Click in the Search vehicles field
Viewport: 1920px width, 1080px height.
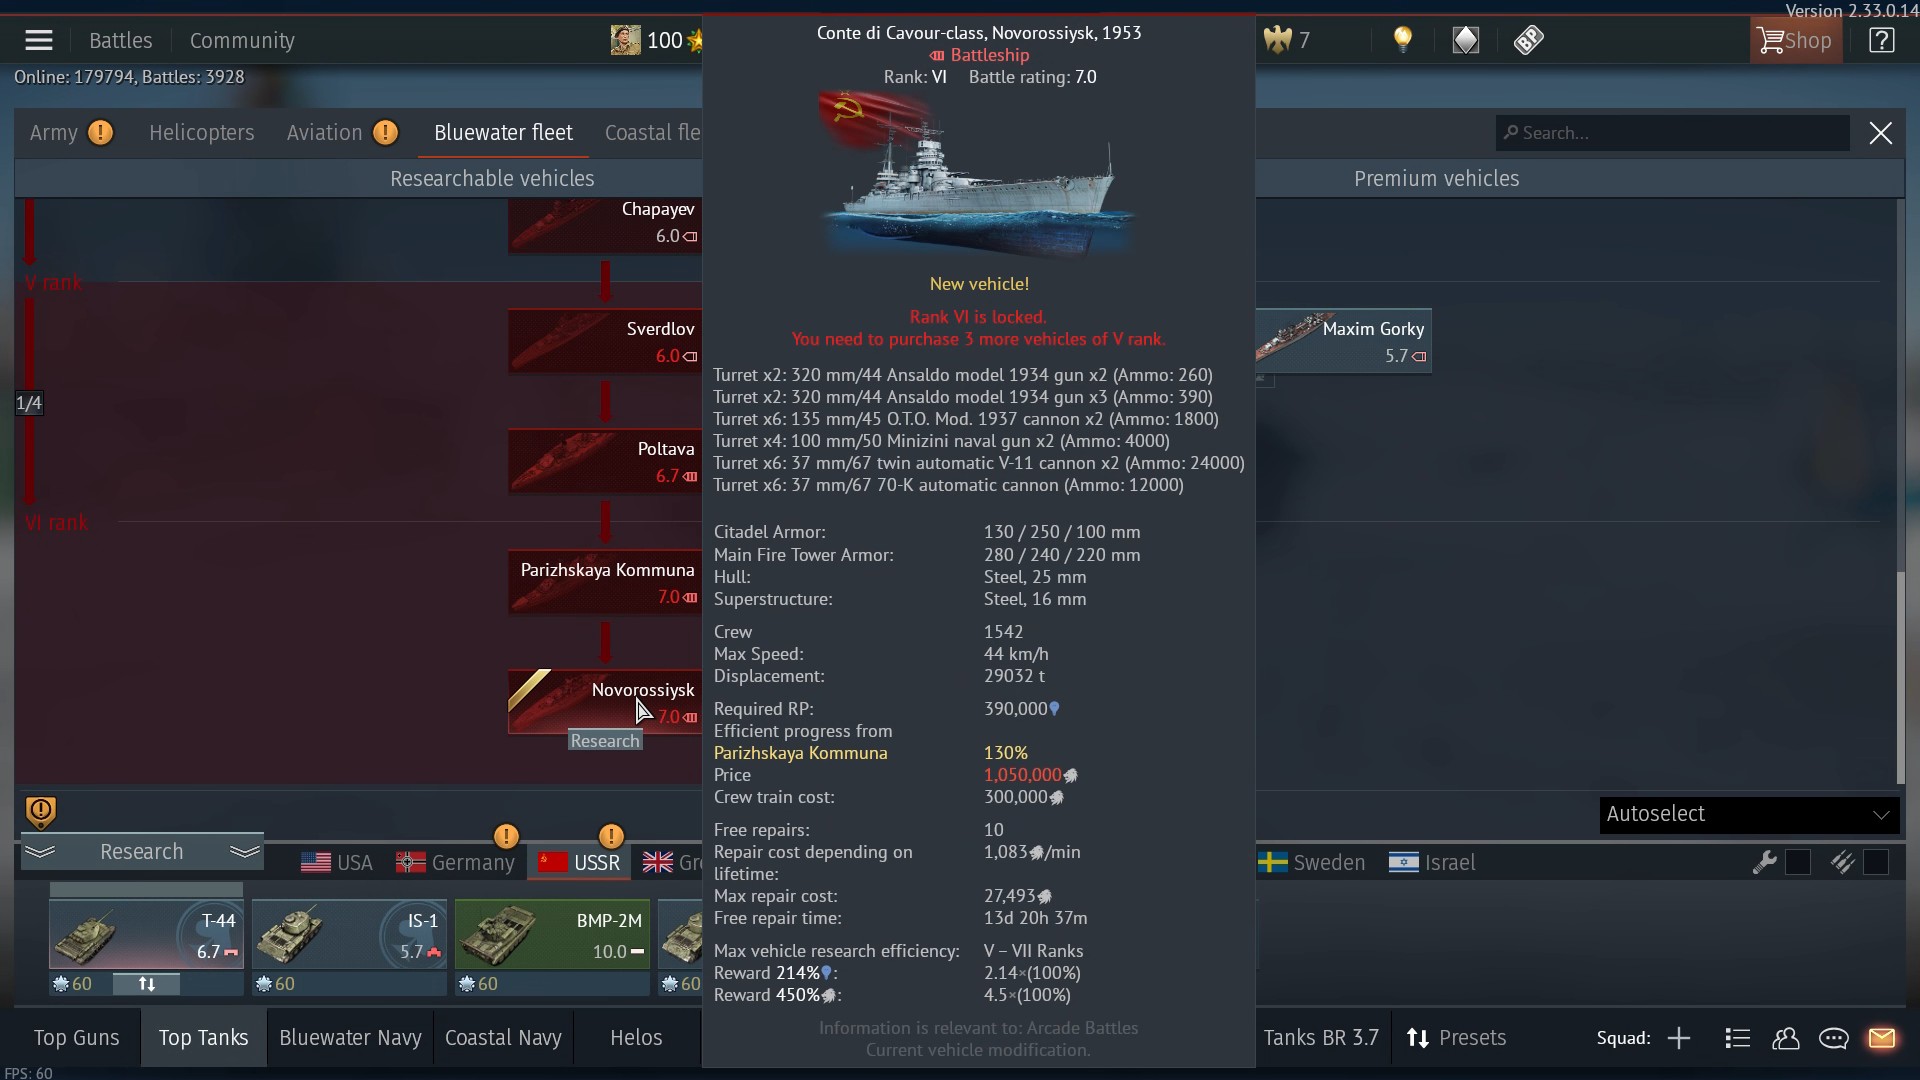tap(1673, 133)
